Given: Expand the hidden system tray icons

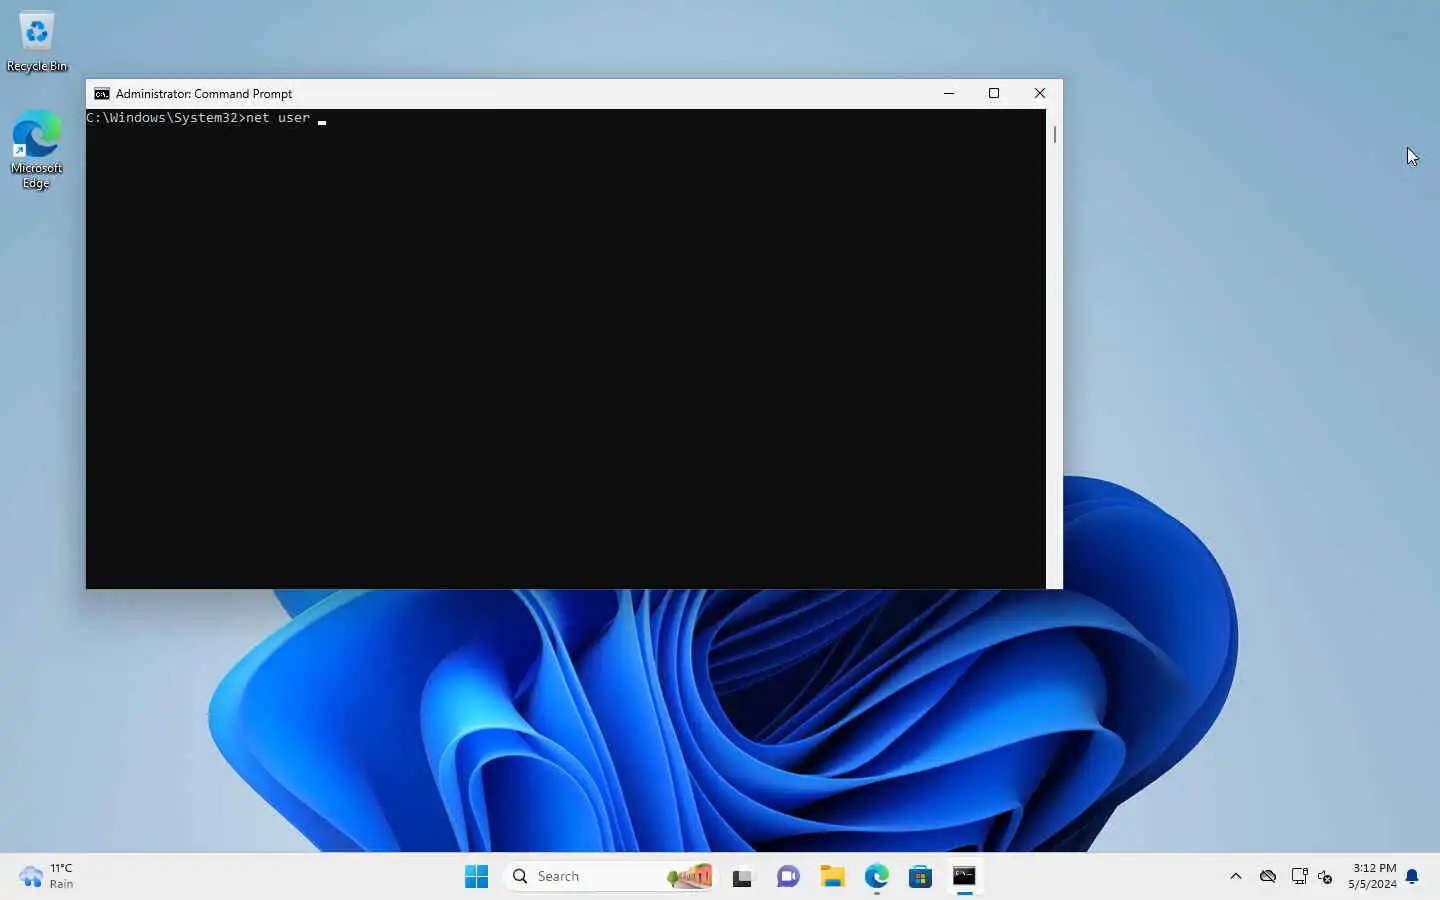Looking at the screenshot, I should [x=1236, y=876].
